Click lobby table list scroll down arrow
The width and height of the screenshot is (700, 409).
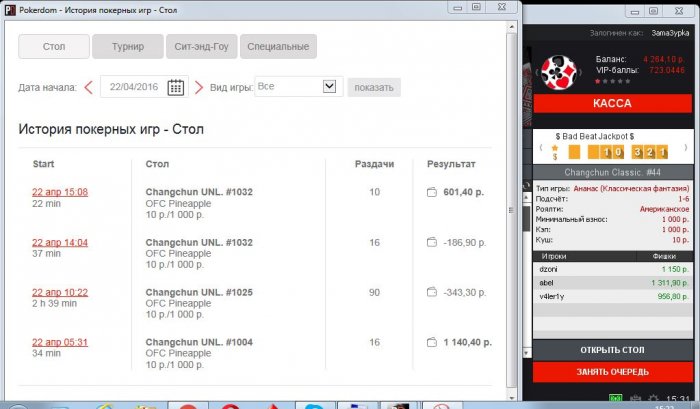click(x=527, y=353)
